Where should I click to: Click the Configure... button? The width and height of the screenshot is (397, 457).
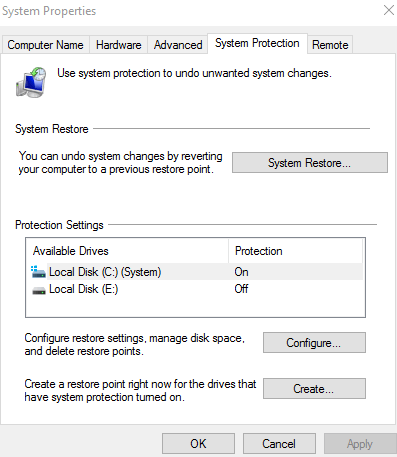[x=314, y=342]
